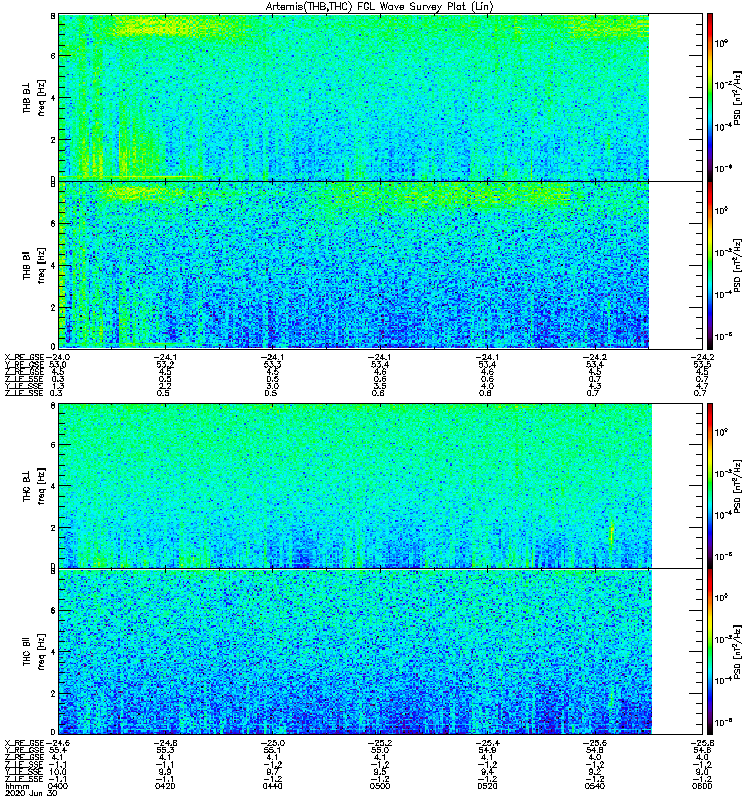Viewport: 750px width, 800px height.
Task: Click the PSD unit label of THC B-parallel panel
Action: tap(738, 653)
